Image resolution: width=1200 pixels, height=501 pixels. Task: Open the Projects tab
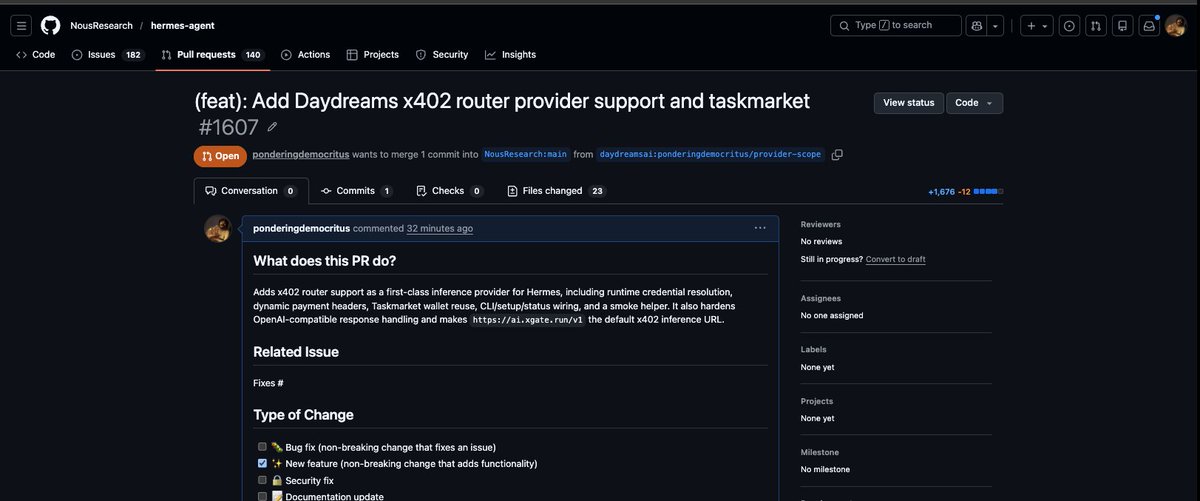372,55
